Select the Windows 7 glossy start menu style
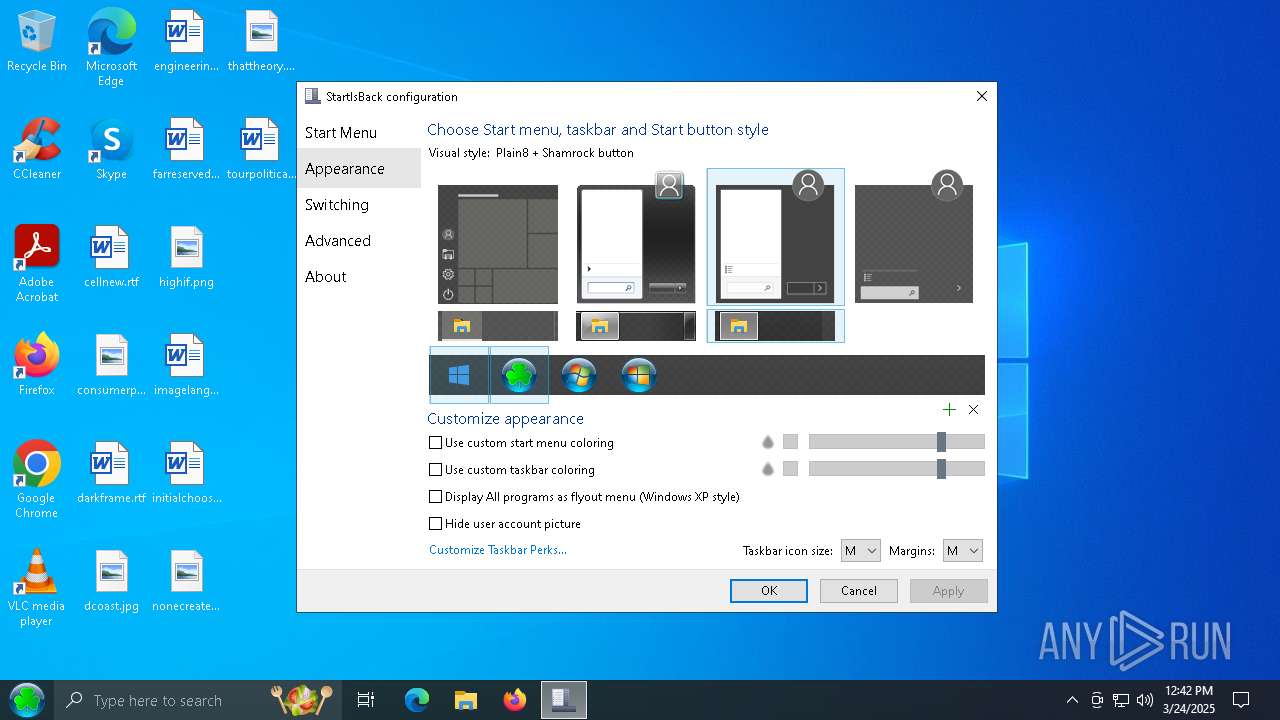The height and width of the screenshot is (720, 1280). 636,238
